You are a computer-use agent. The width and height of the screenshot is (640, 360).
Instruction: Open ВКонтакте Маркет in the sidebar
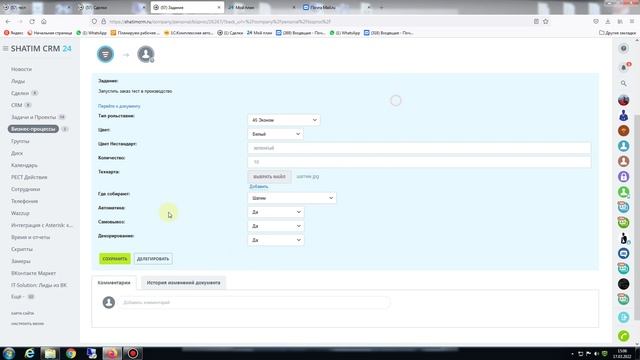coord(33,273)
